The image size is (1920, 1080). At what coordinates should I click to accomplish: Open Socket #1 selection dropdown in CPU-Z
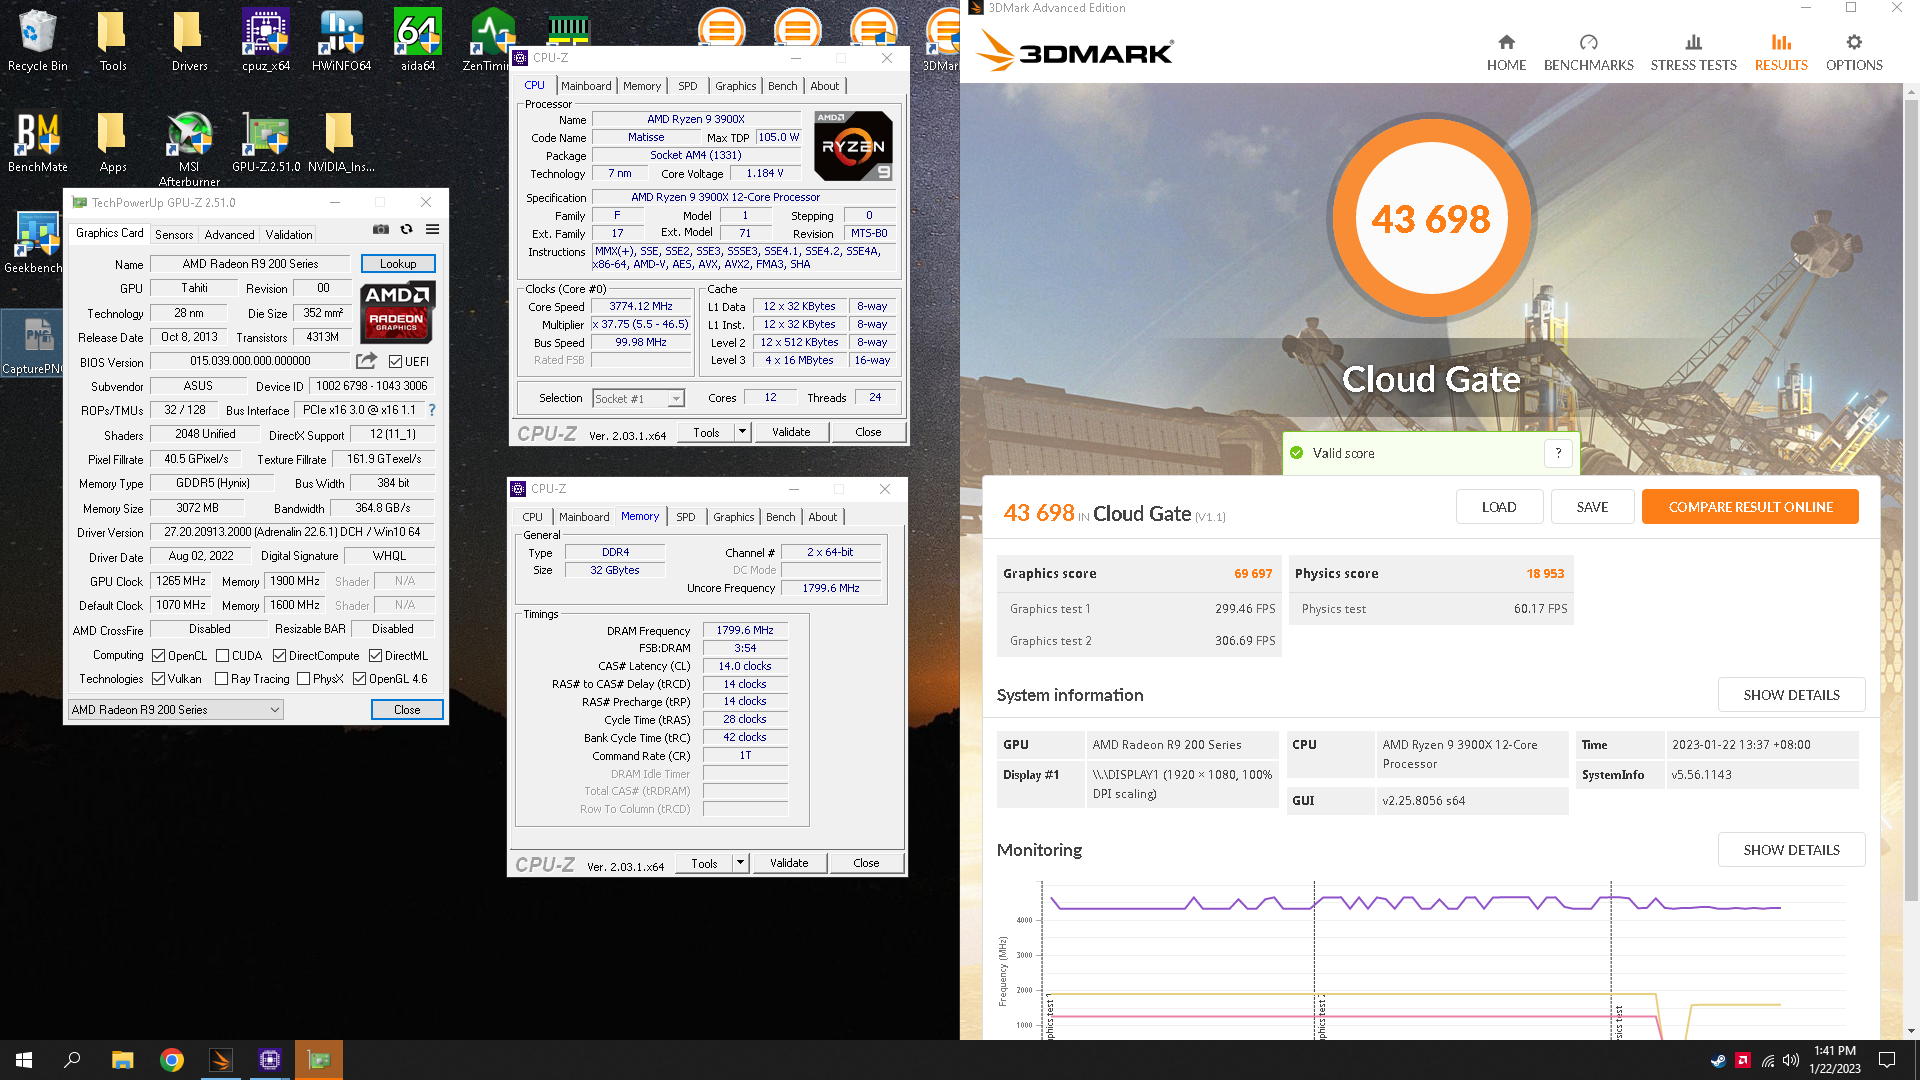coord(638,398)
